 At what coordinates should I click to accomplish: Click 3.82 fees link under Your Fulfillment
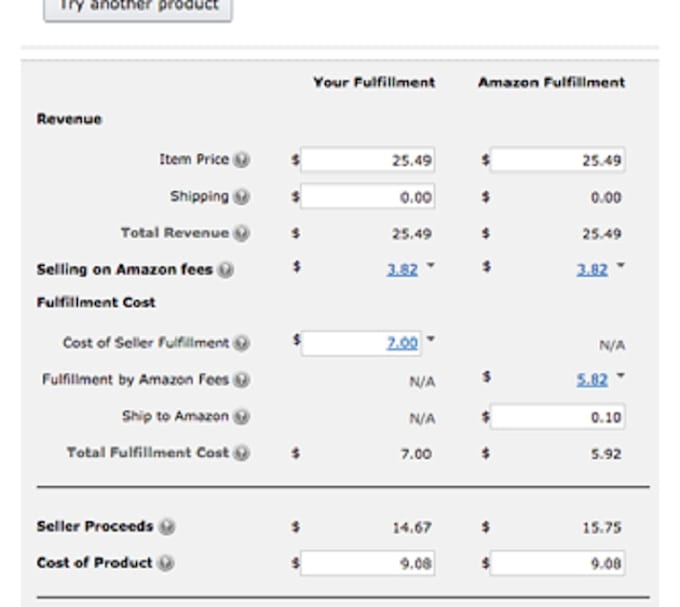(402, 270)
